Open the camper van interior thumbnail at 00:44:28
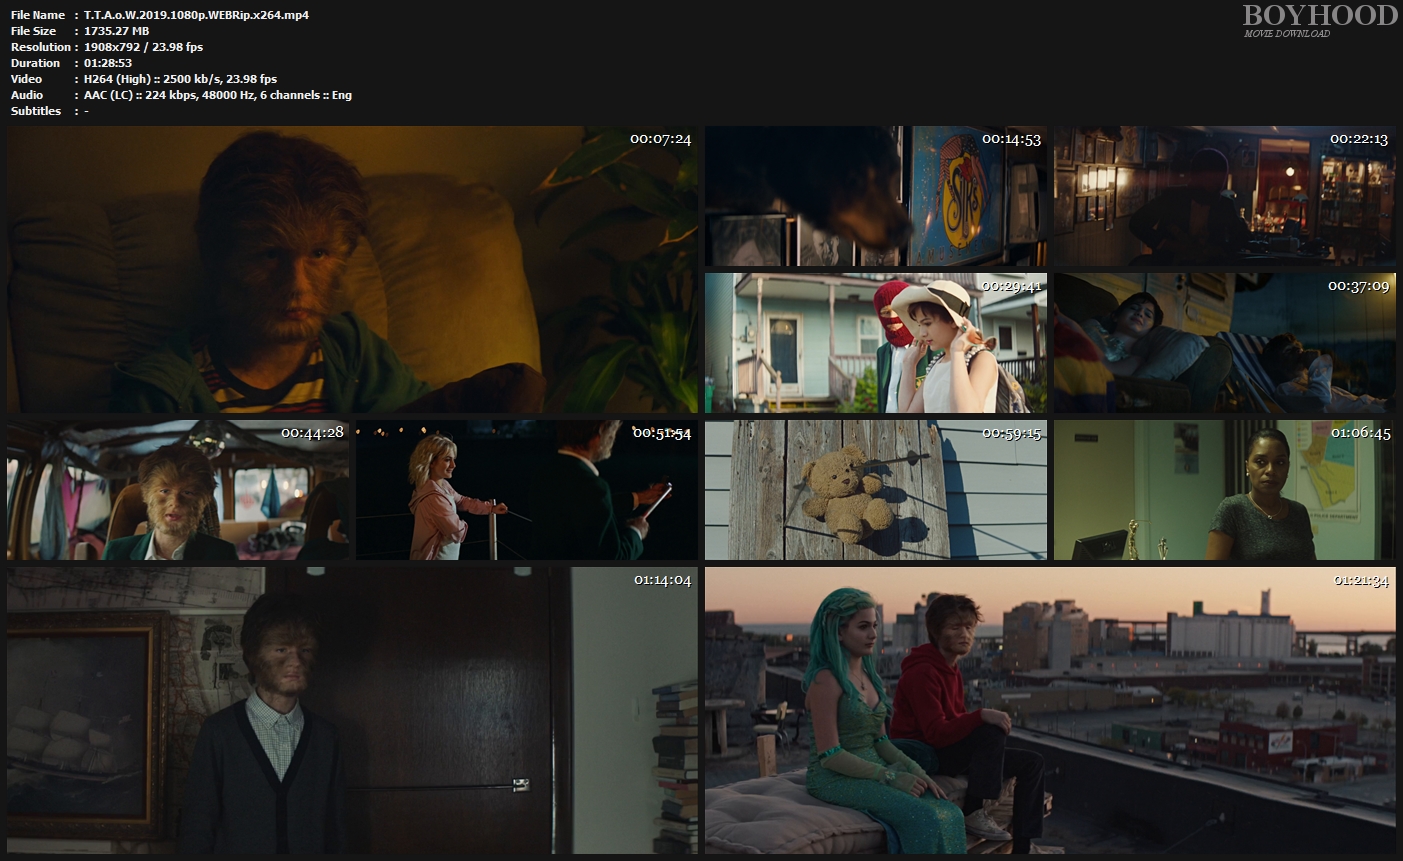The image size is (1403, 861). (x=178, y=490)
